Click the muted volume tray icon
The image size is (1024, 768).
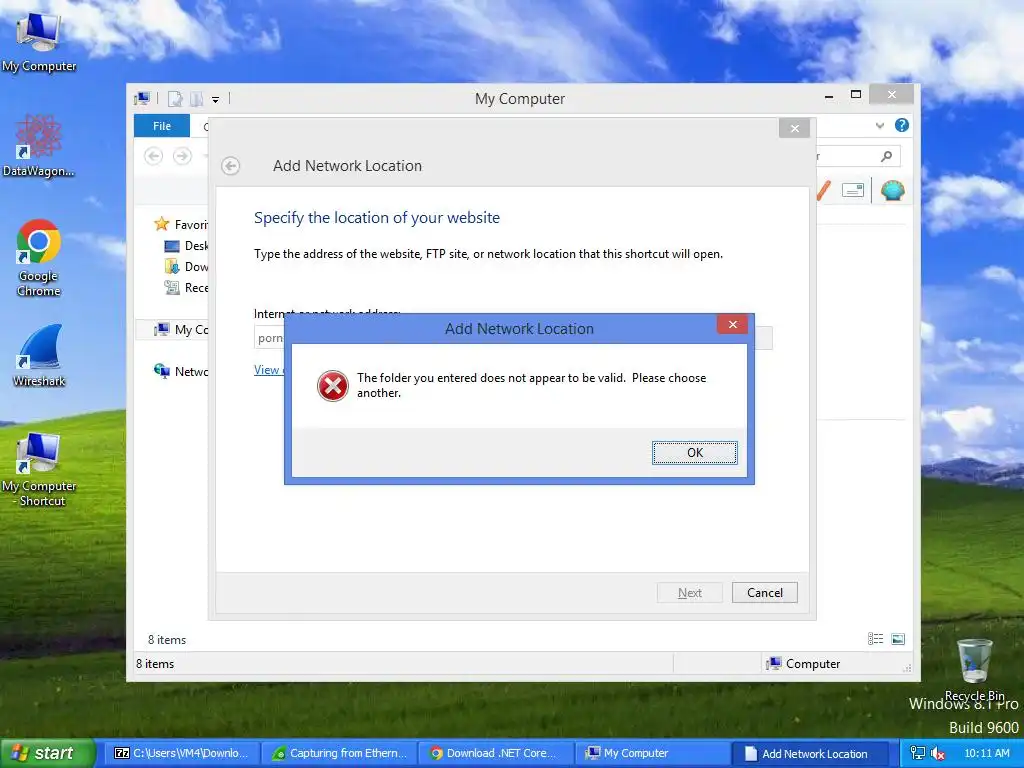[938, 753]
